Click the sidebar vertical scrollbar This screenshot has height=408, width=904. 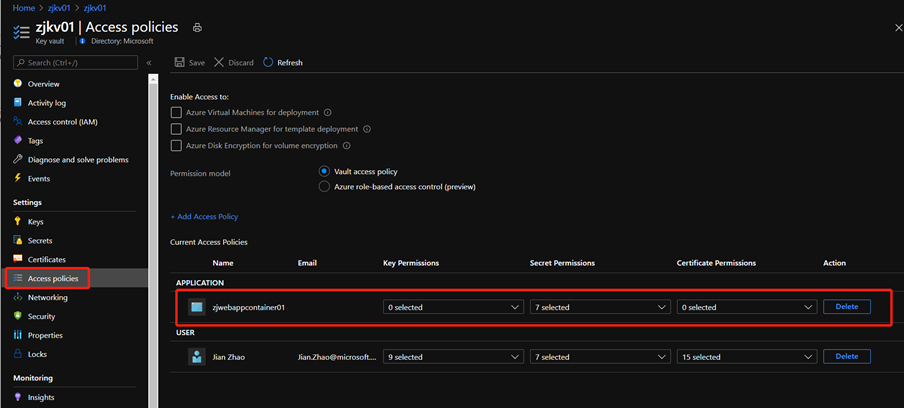coord(153,241)
